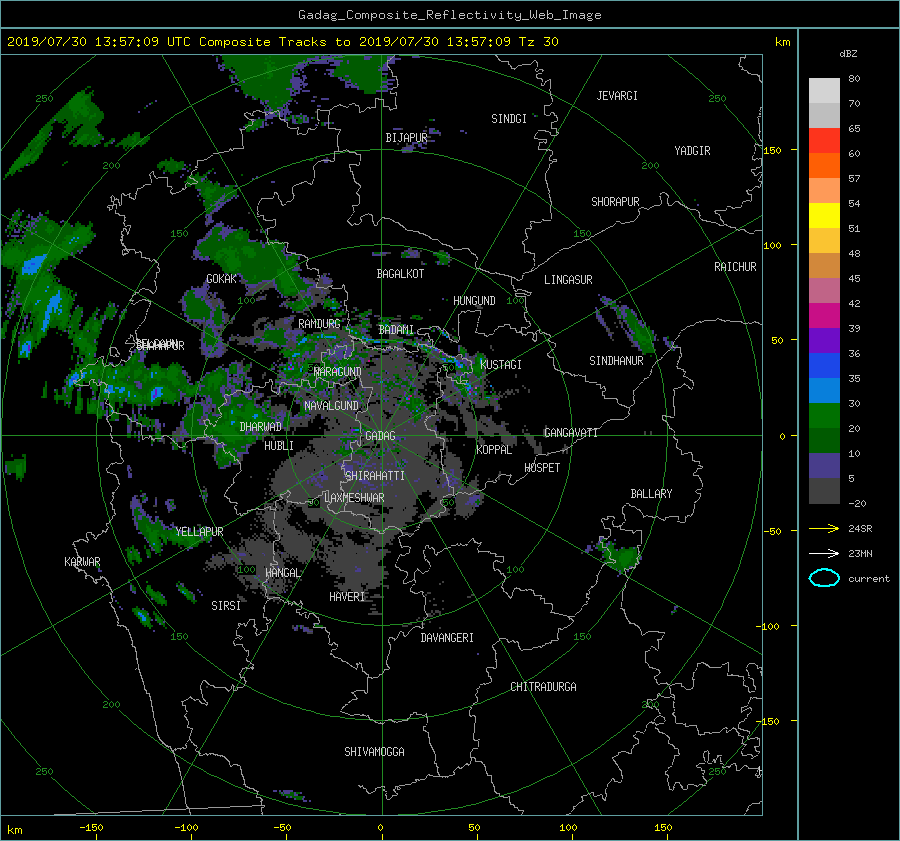Click the DHARWAD city label
Screen dimensions: 900x841
[x=260, y=427]
